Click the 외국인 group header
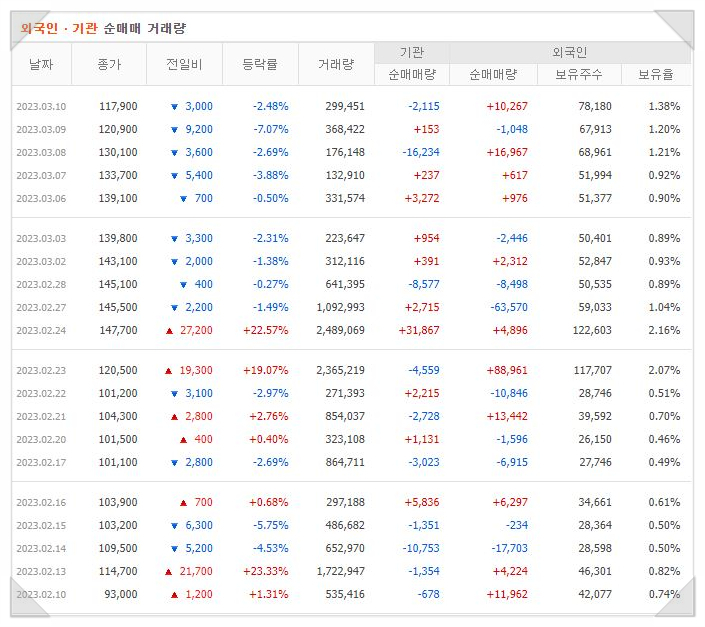This screenshot has height=627, width=705. 570,53
